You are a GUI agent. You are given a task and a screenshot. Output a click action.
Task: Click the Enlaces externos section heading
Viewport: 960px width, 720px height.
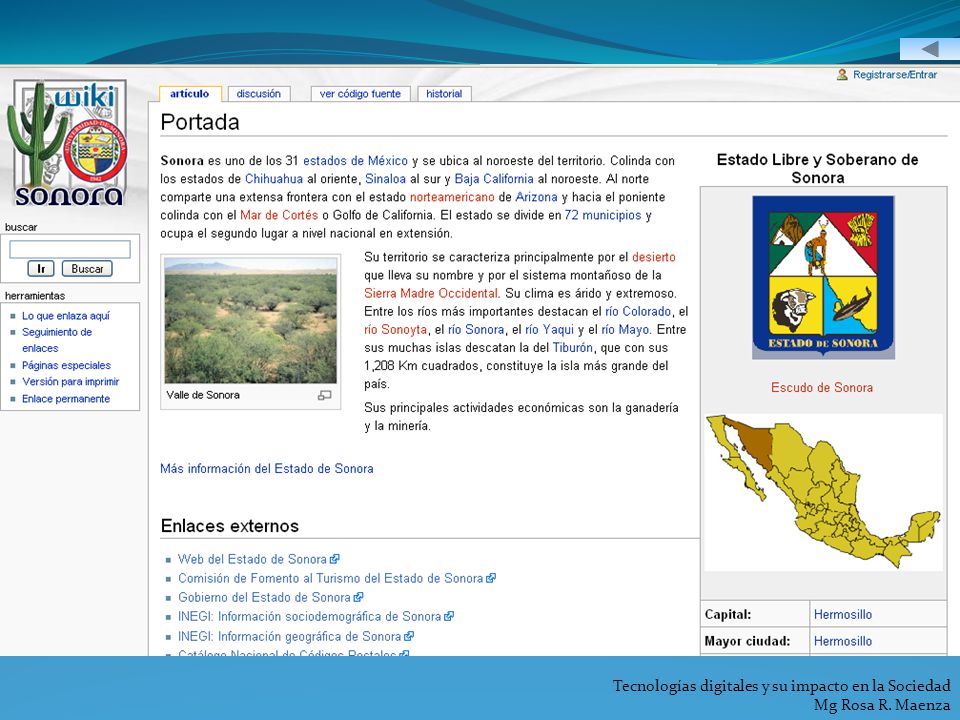(x=230, y=526)
